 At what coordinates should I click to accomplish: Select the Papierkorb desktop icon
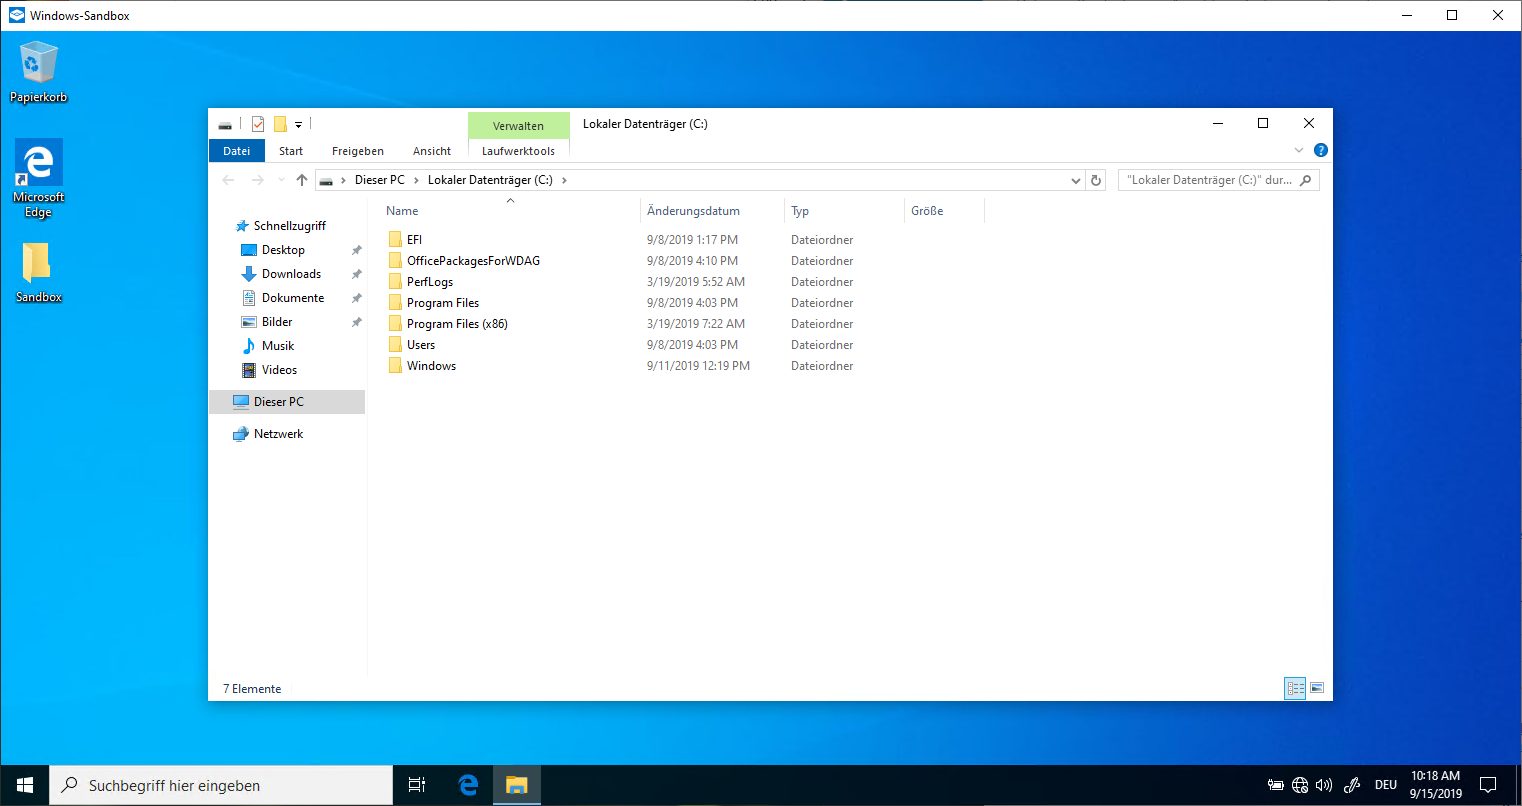[x=38, y=72]
